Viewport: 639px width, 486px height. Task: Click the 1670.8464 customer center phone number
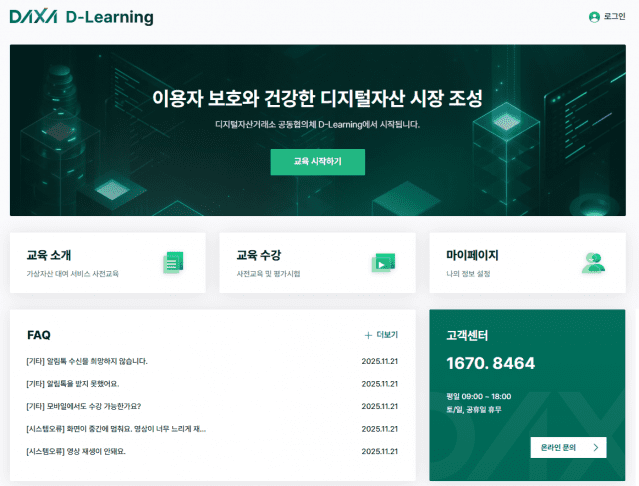[x=490, y=364]
